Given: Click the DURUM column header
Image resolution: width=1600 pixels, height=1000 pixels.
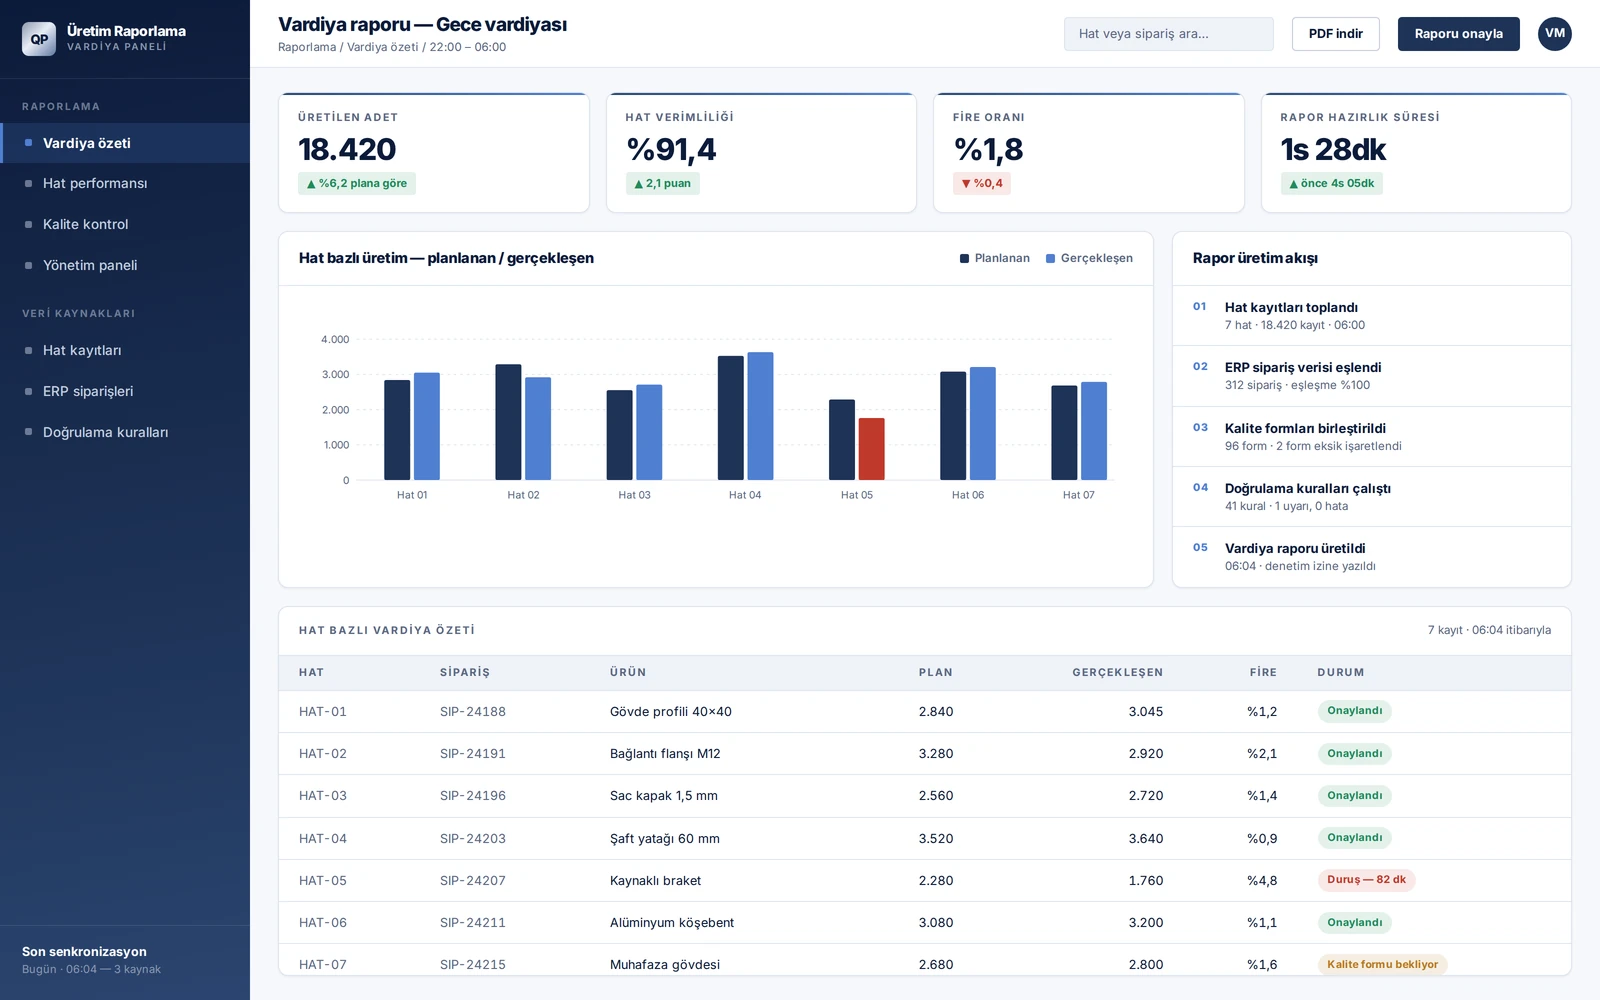Looking at the screenshot, I should point(1340,672).
